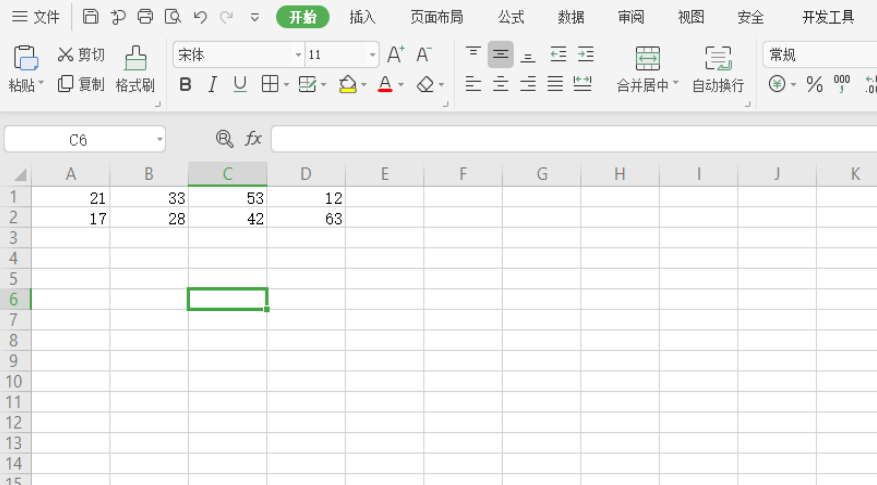The width and height of the screenshot is (877, 485).
Task: Click the zoom magnifier icon beside fx
Action: click(224, 139)
